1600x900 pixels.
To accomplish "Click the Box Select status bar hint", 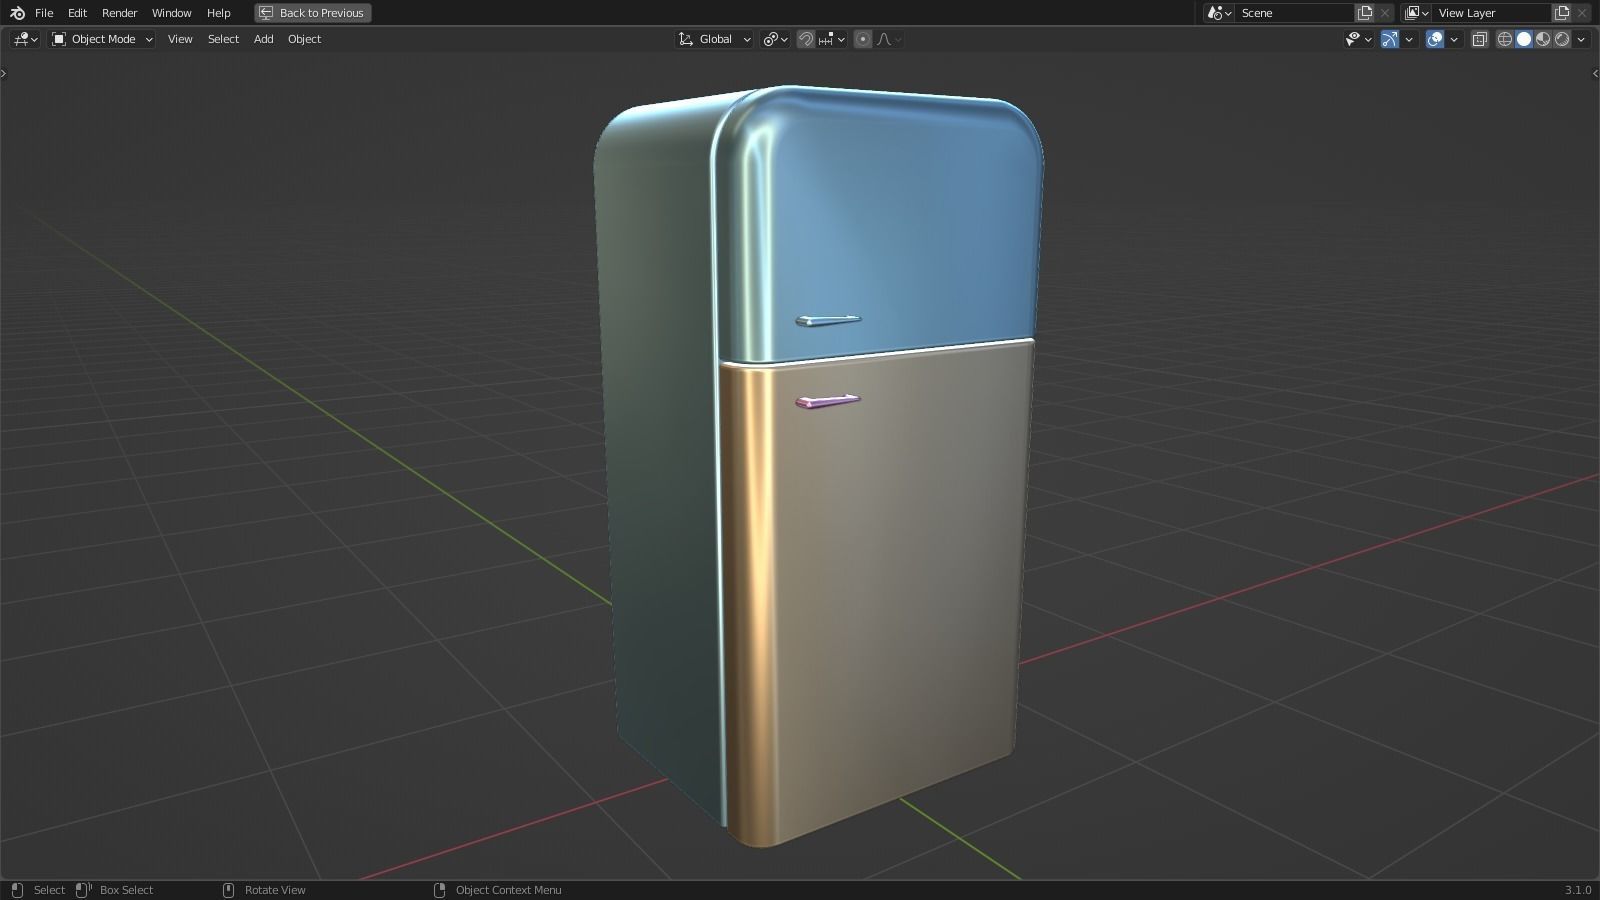I will point(126,890).
